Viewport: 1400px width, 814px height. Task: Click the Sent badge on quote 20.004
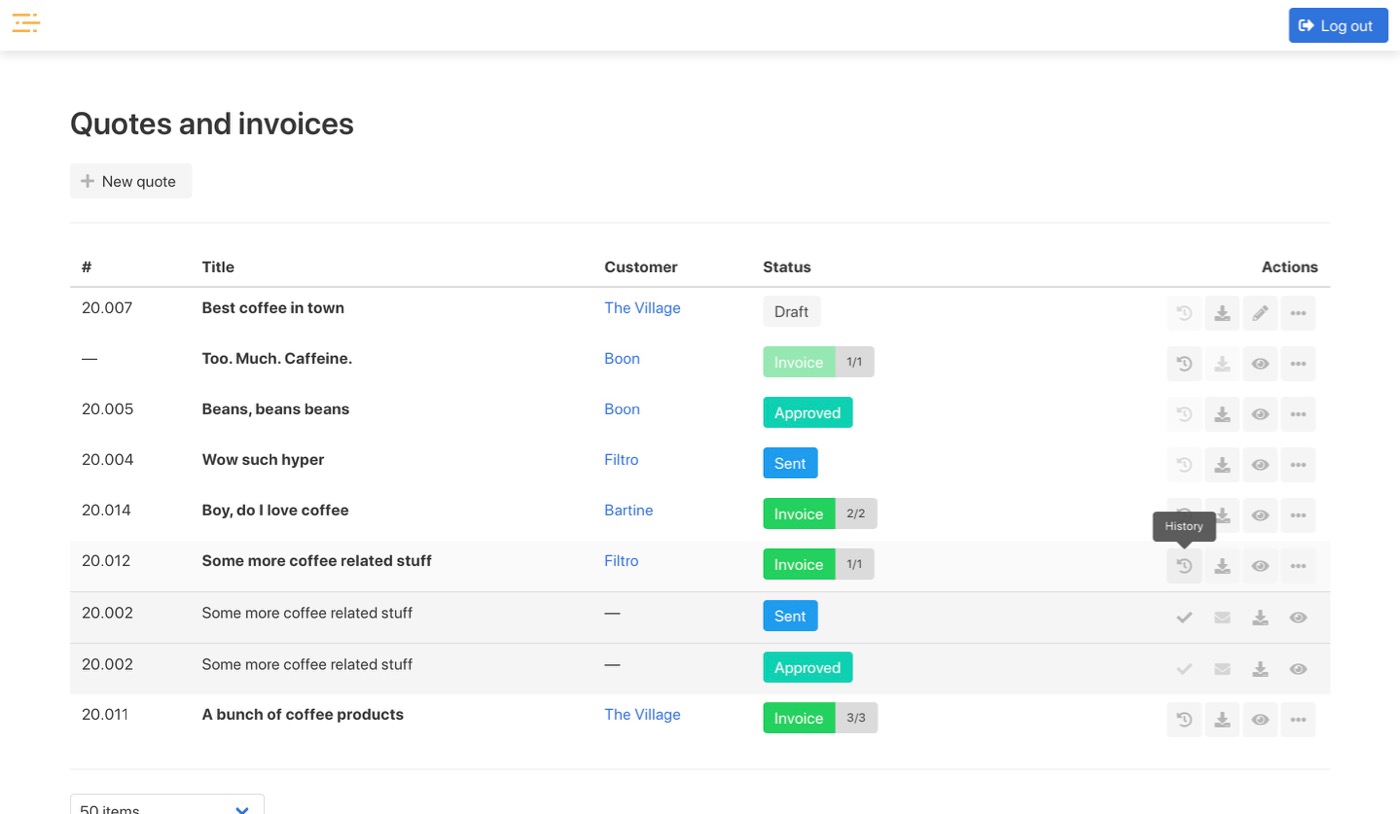click(x=790, y=463)
